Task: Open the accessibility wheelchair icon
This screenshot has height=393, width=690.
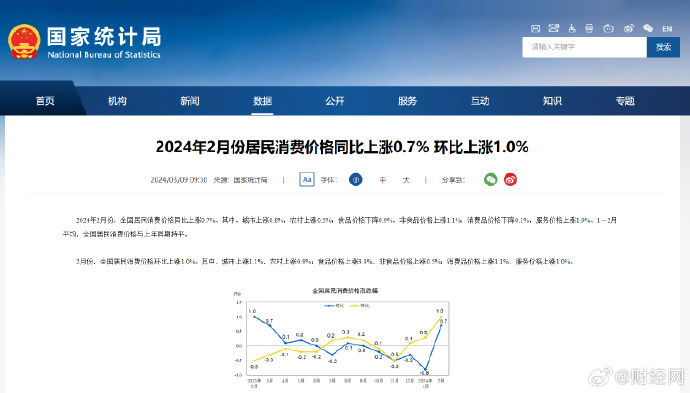Action: pos(572,29)
